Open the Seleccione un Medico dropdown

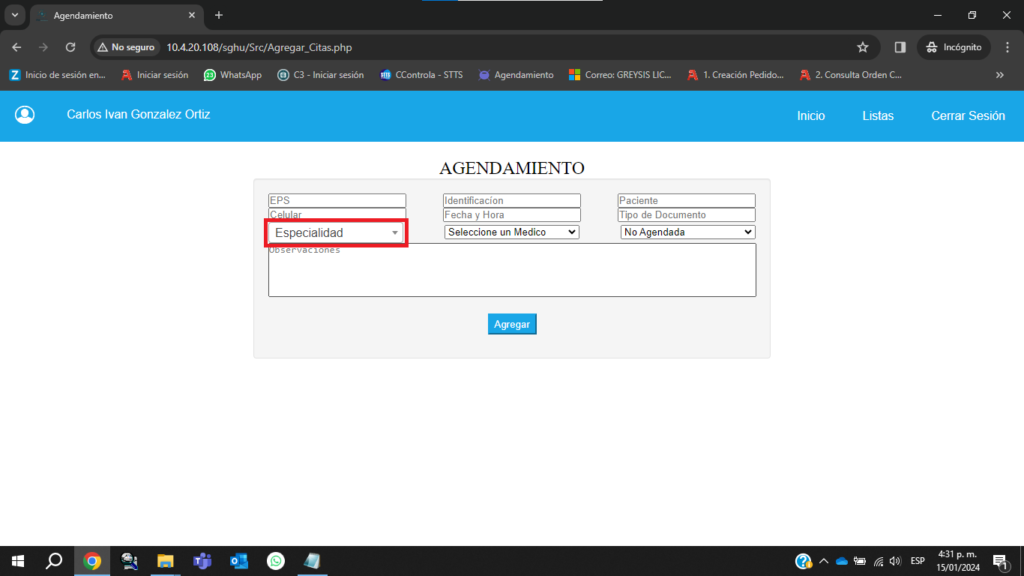[x=511, y=232]
